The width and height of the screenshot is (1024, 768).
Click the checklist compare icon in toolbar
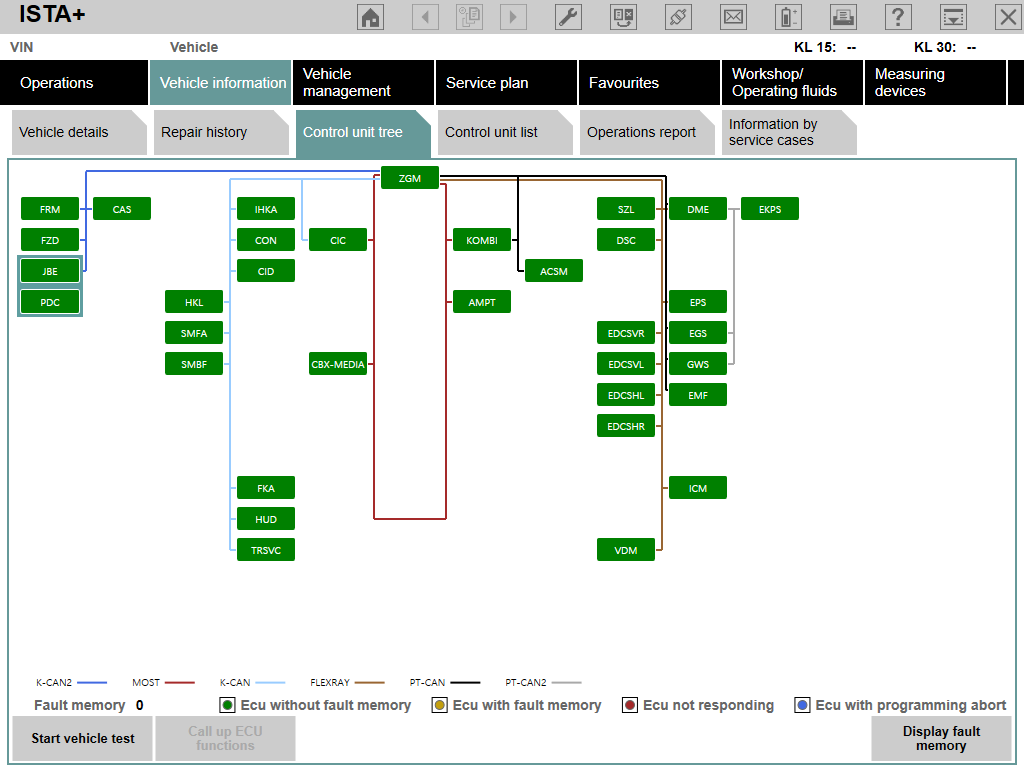(x=623, y=17)
